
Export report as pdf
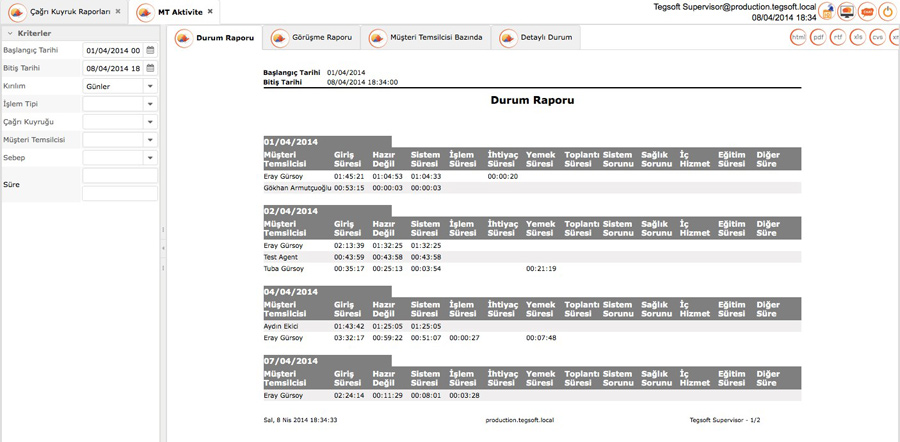[818, 37]
